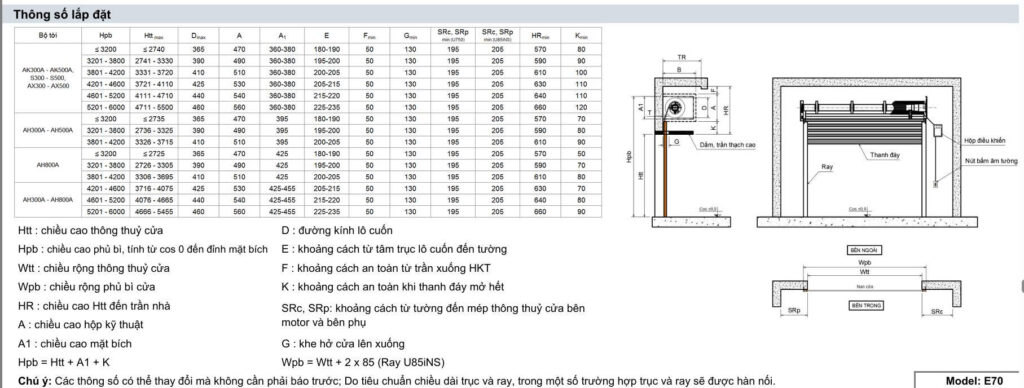The image size is (1024, 388).
Task: Click the 'SRc' dimension label in plan view
Action: coord(936,311)
